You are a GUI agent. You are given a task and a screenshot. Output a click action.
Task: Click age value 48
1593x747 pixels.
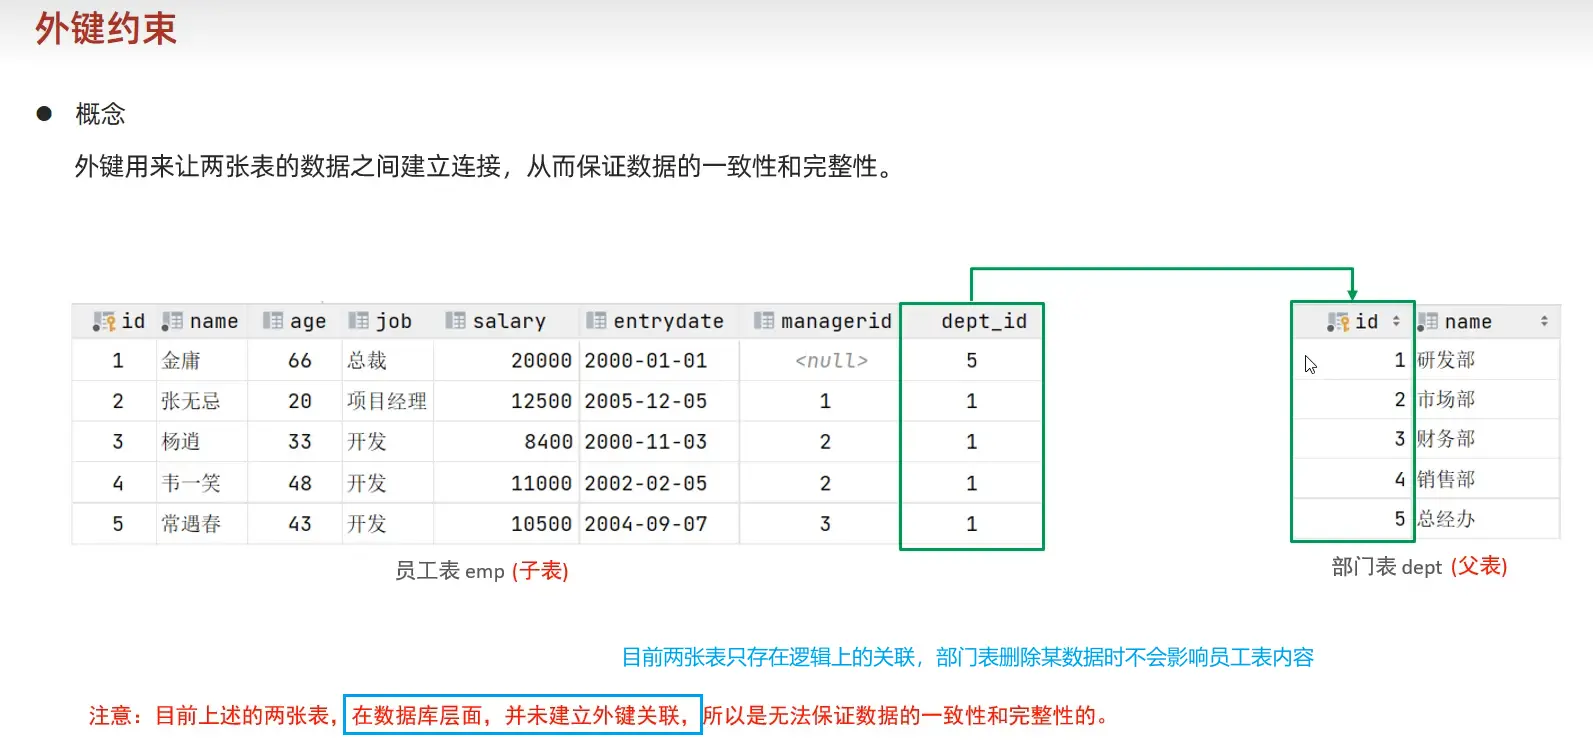point(300,483)
